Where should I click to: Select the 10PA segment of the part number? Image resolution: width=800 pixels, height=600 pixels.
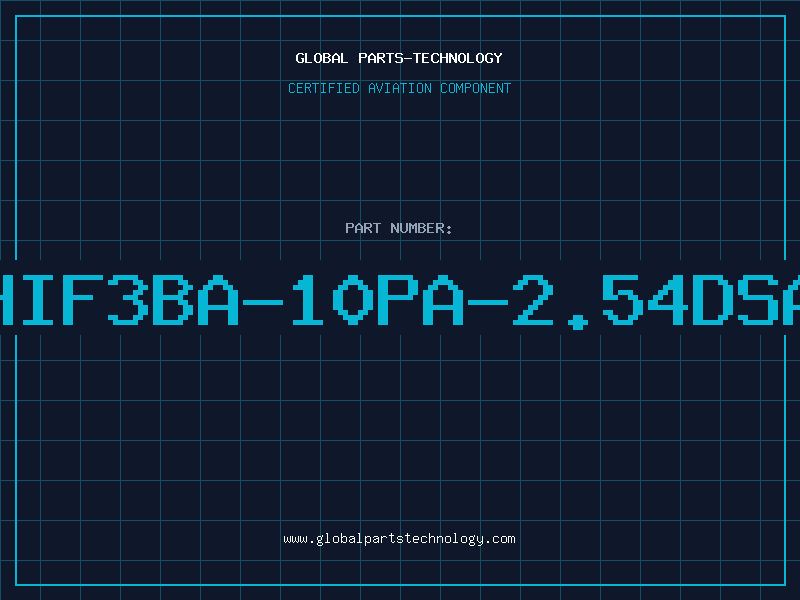[378, 300]
